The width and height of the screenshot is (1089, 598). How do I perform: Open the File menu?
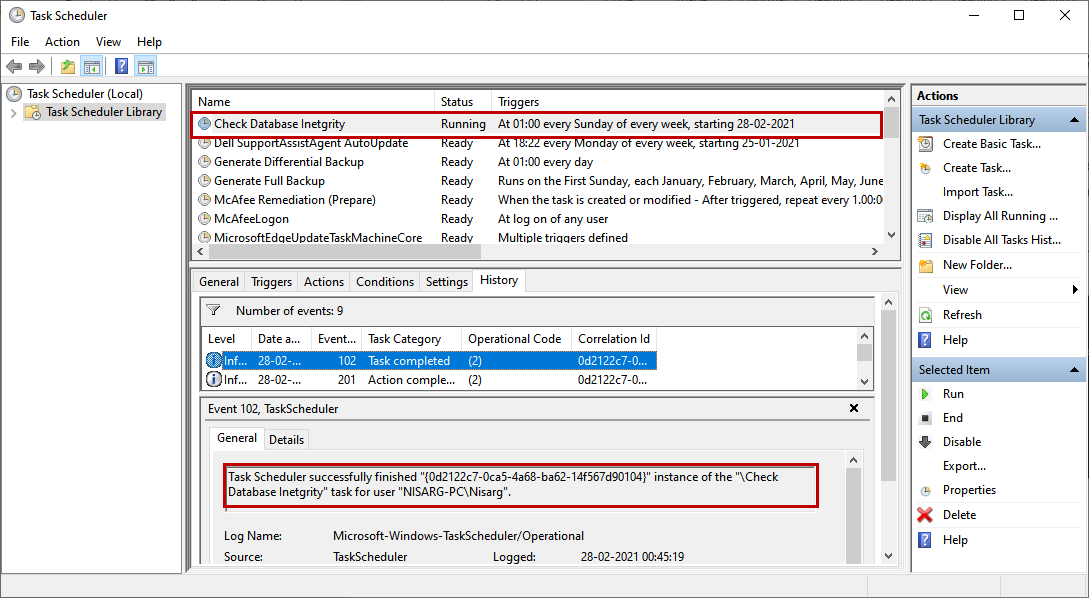20,42
